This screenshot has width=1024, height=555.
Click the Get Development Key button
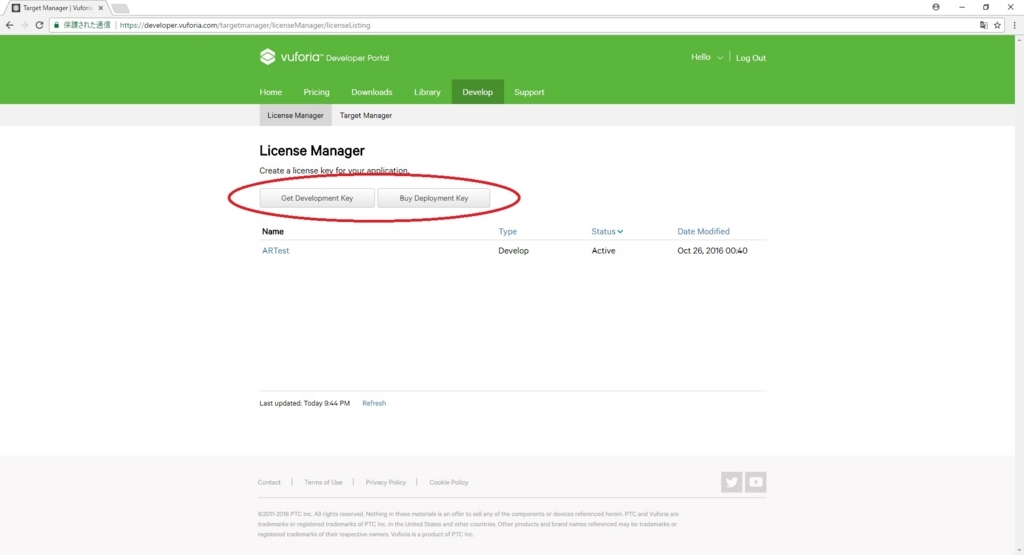coord(317,198)
